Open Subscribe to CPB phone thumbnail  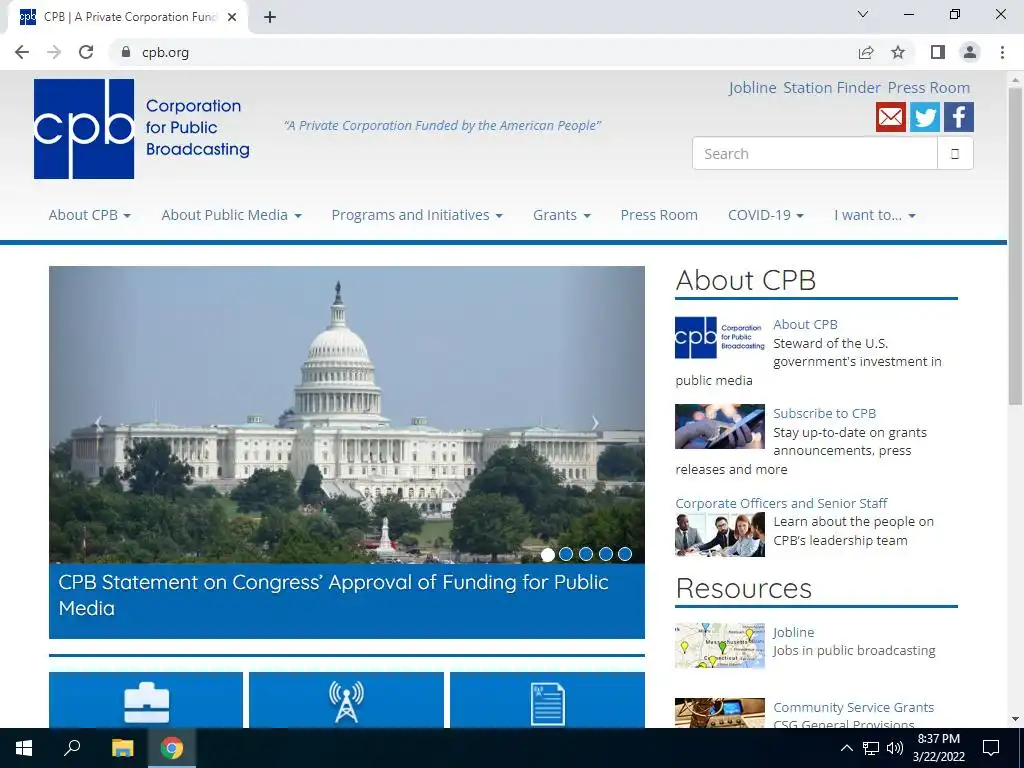(720, 426)
